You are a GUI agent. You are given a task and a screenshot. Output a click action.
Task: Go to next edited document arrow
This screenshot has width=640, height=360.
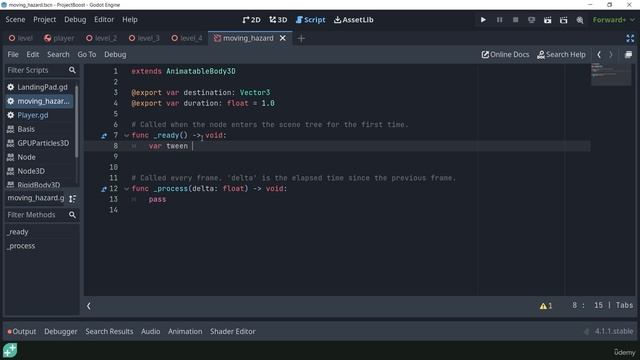(611, 55)
